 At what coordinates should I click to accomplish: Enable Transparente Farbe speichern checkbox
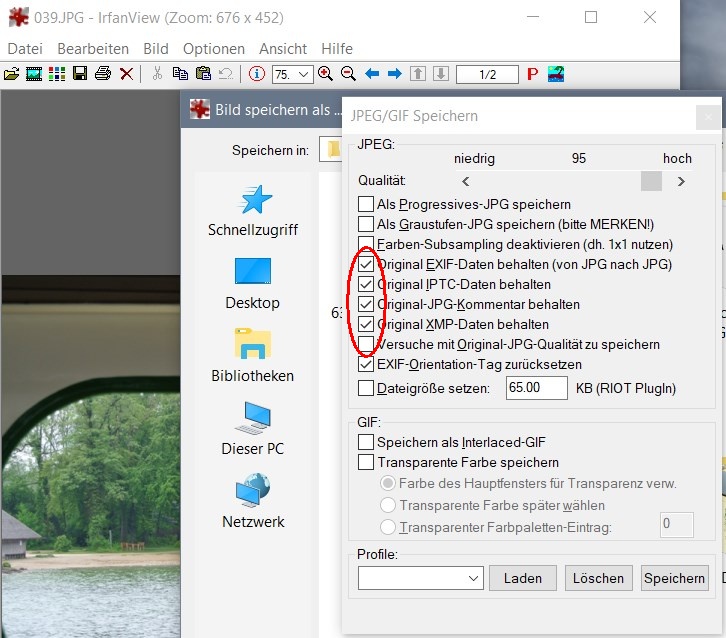(366, 462)
